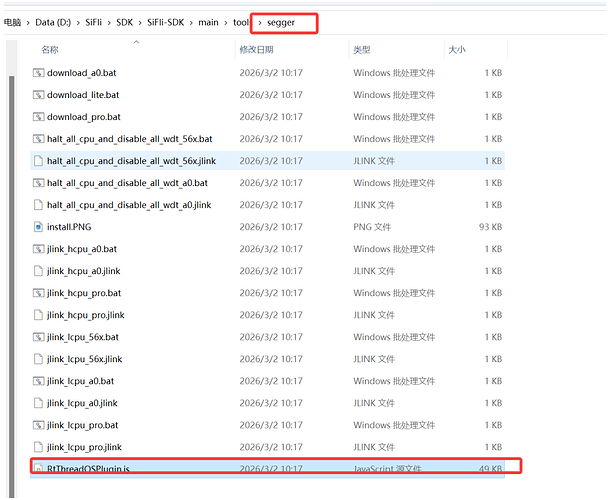This screenshot has height=500, width=614.
Task: Select the jlink_lcpu_a0.bat file name
Action: pos(80,381)
